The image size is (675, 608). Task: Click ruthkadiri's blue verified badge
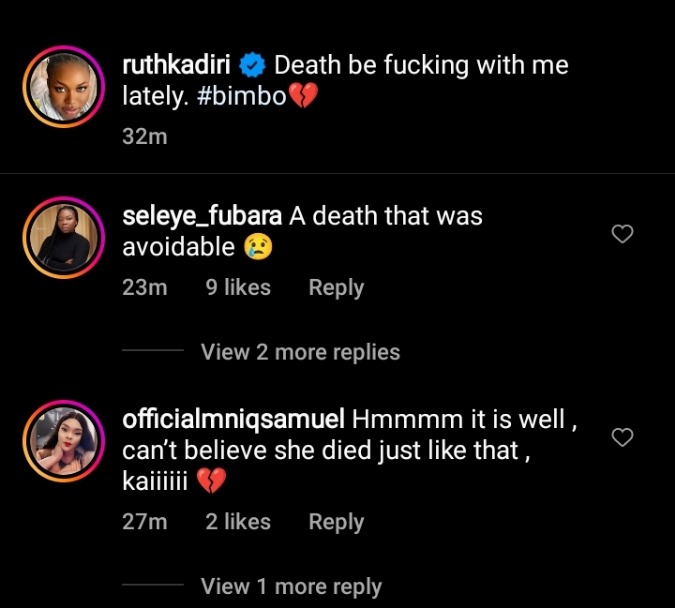(x=253, y=67)
